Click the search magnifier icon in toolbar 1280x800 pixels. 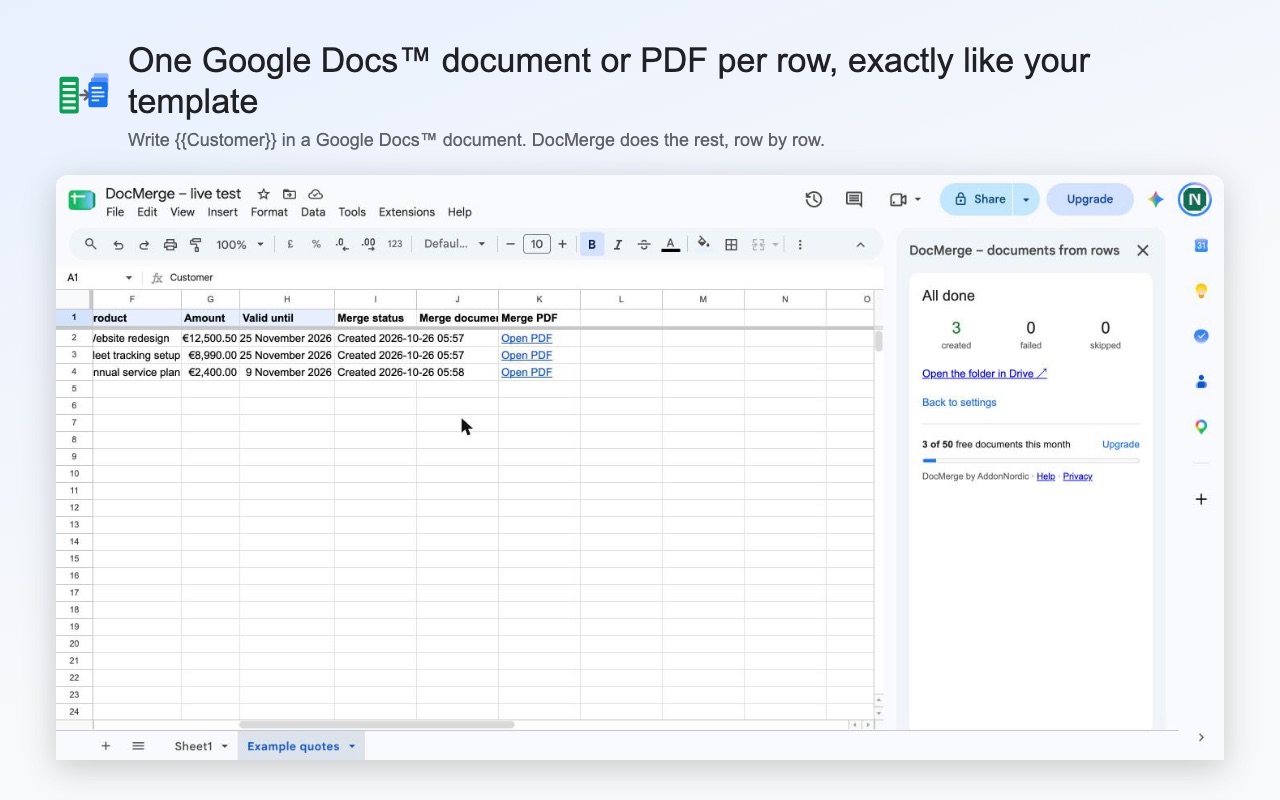click(91, 244)
